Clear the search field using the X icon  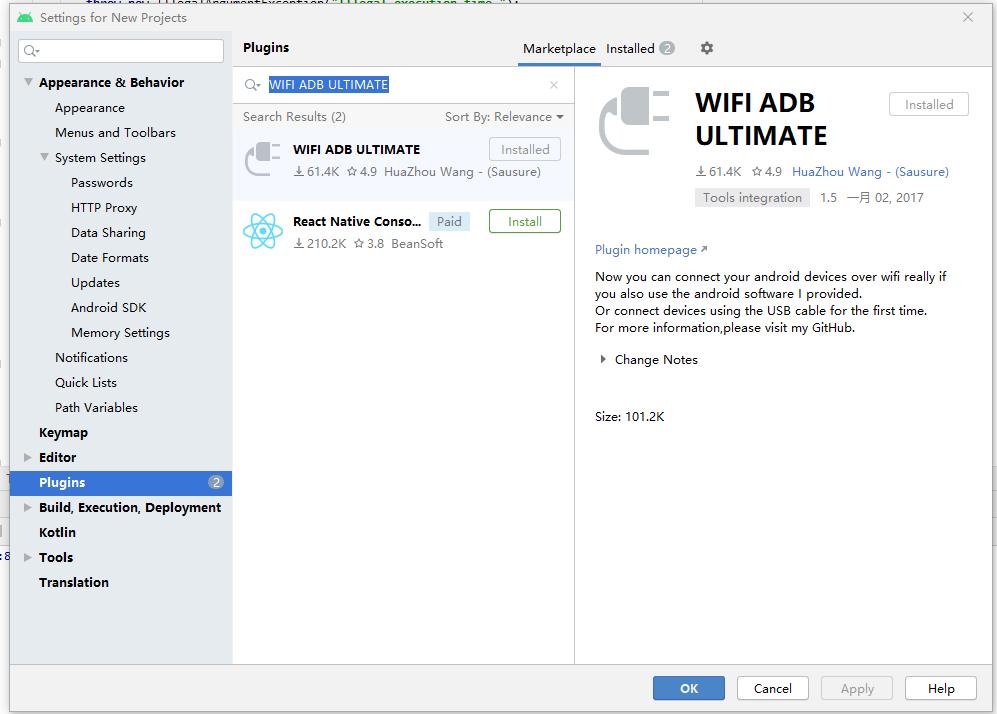[554, 85]
